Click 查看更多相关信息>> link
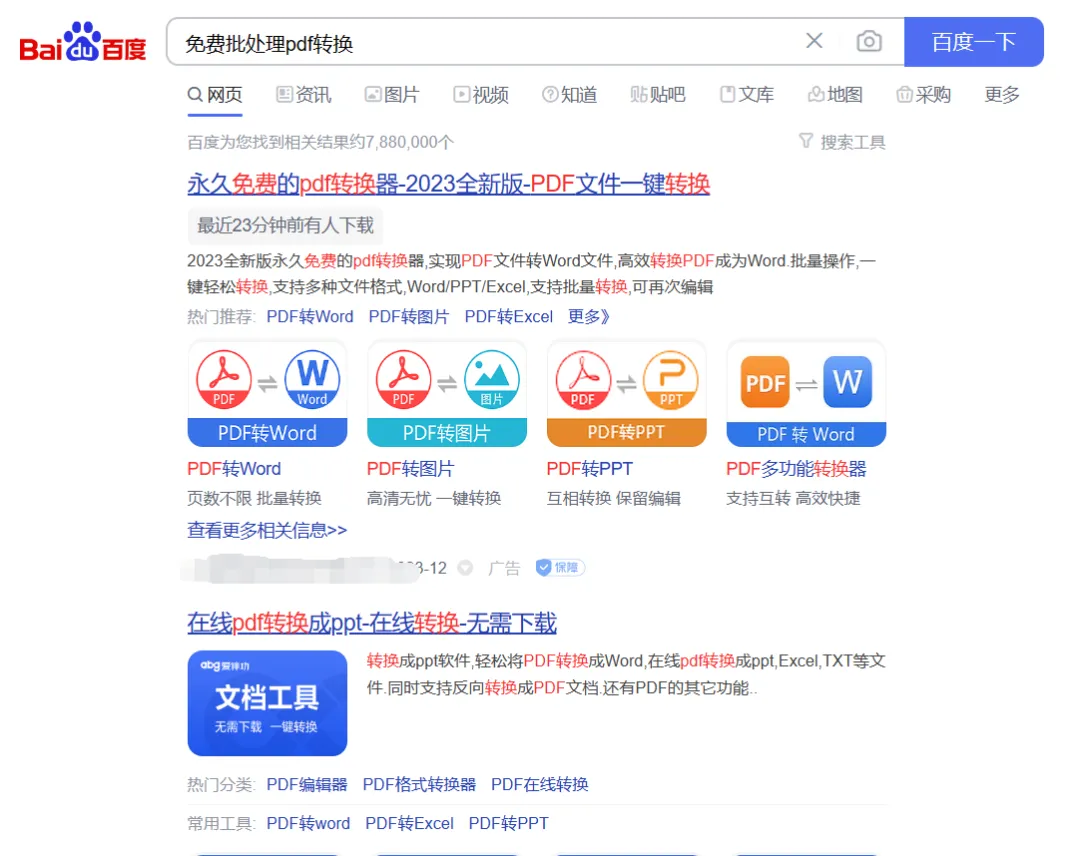 (x=267, y=530)
